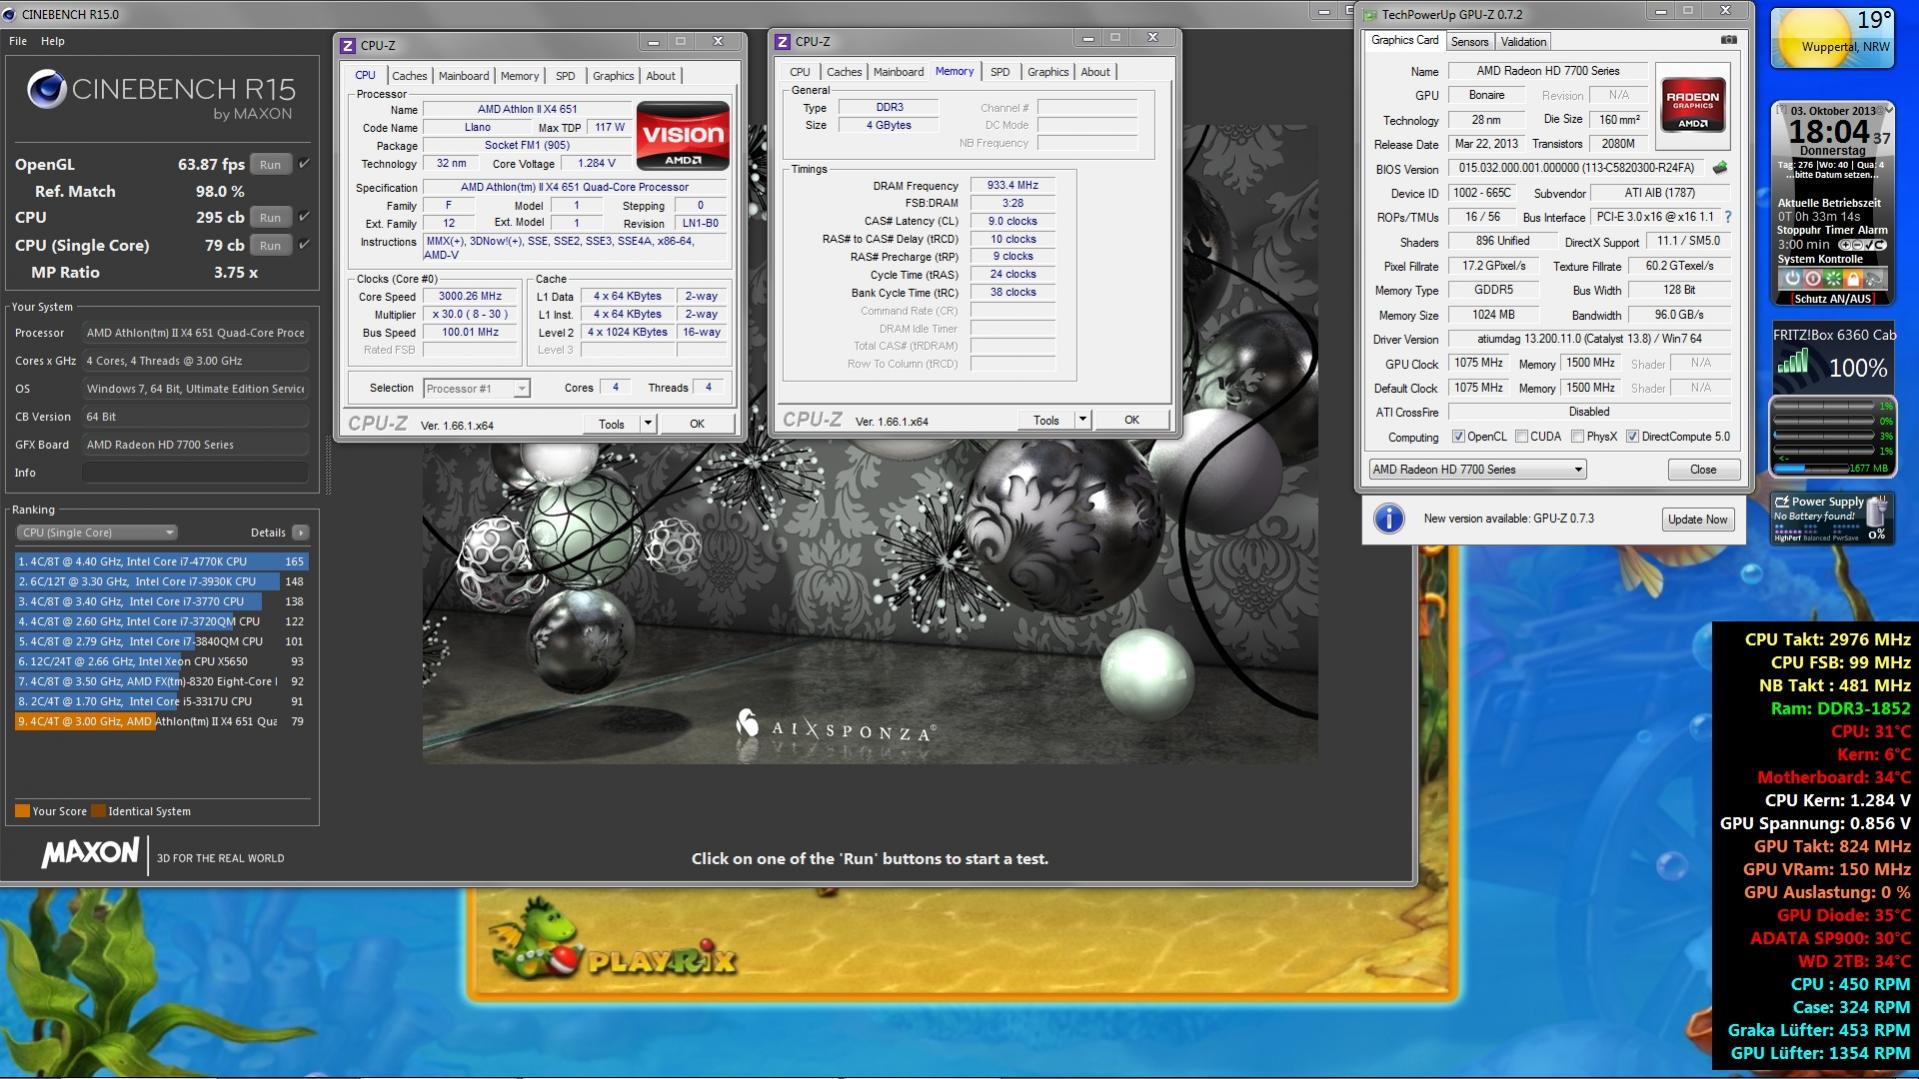Toggle the CPU (Single Core) test checkmark
This screenshot has height=1079, width=1919.
pyautogui.click(x=304, y=244)
